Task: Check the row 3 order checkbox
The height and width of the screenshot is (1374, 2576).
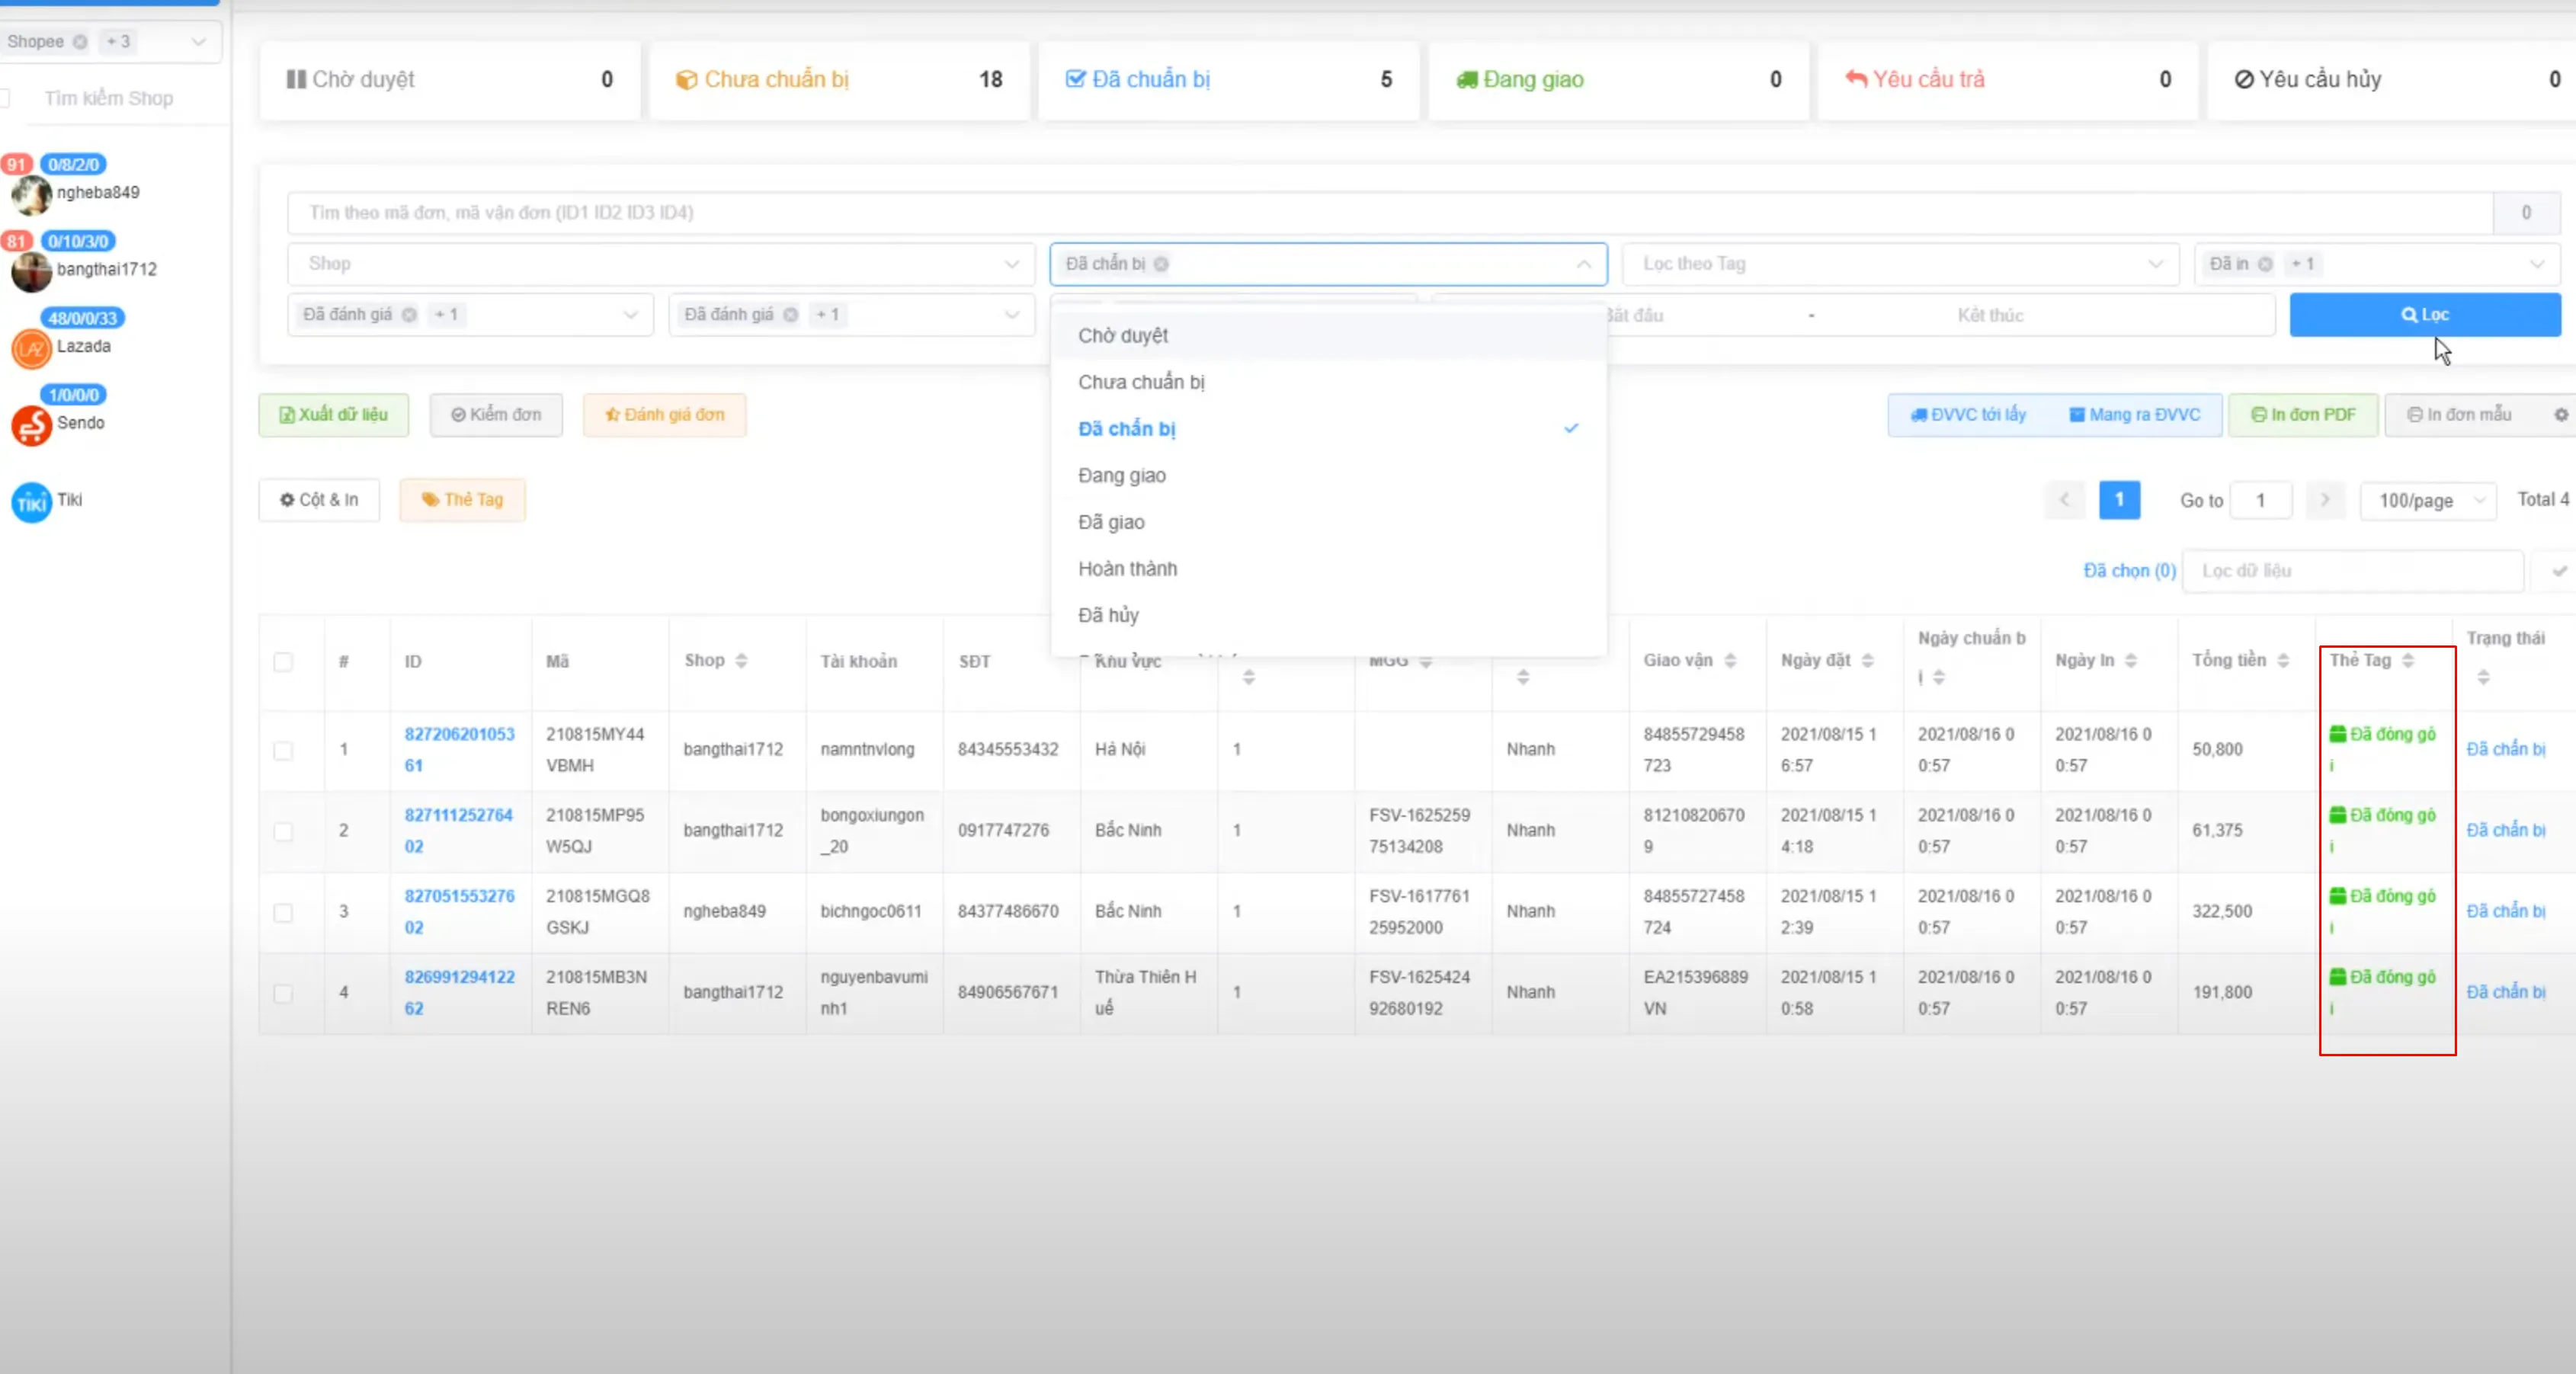Action: coord(283,913)
